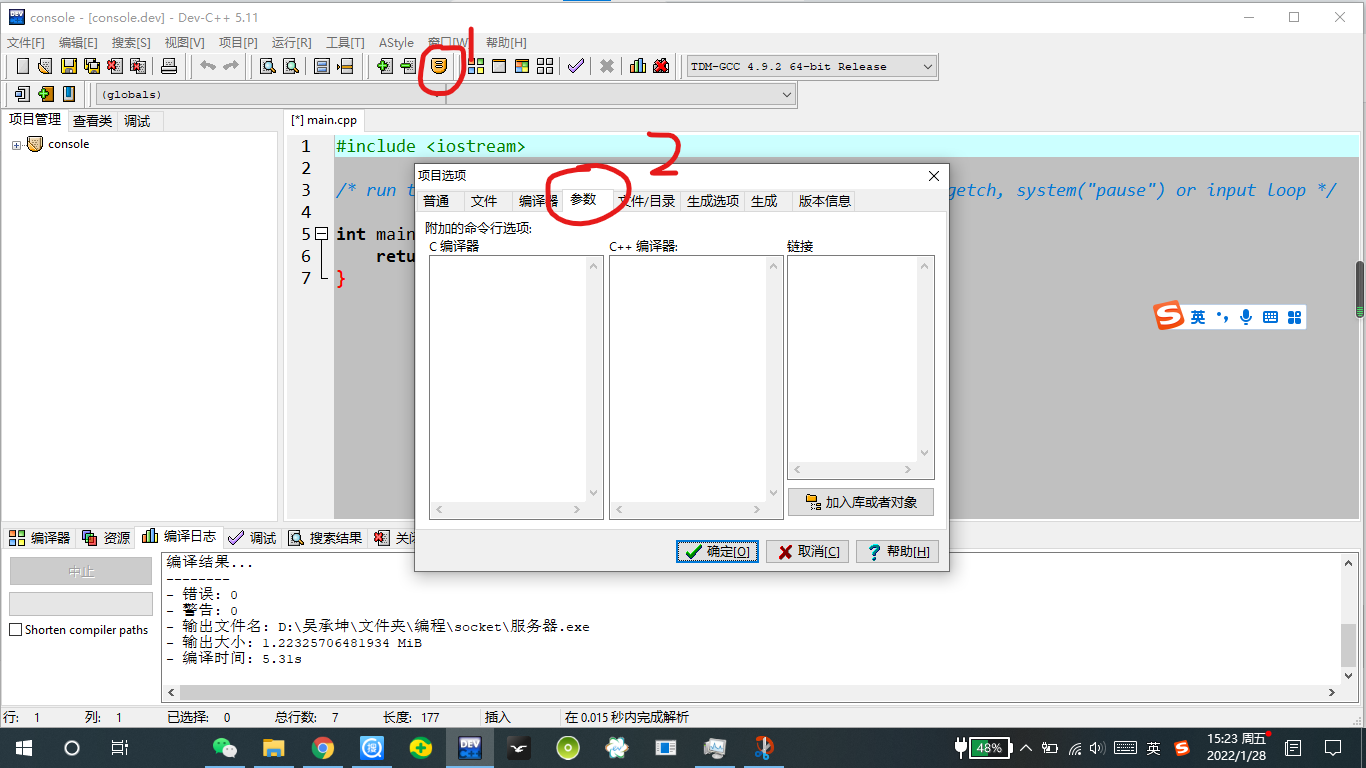The height and width of the screenshot is (768, 1366).
Task: Click the close-file red X page icon
Action: 113,66
